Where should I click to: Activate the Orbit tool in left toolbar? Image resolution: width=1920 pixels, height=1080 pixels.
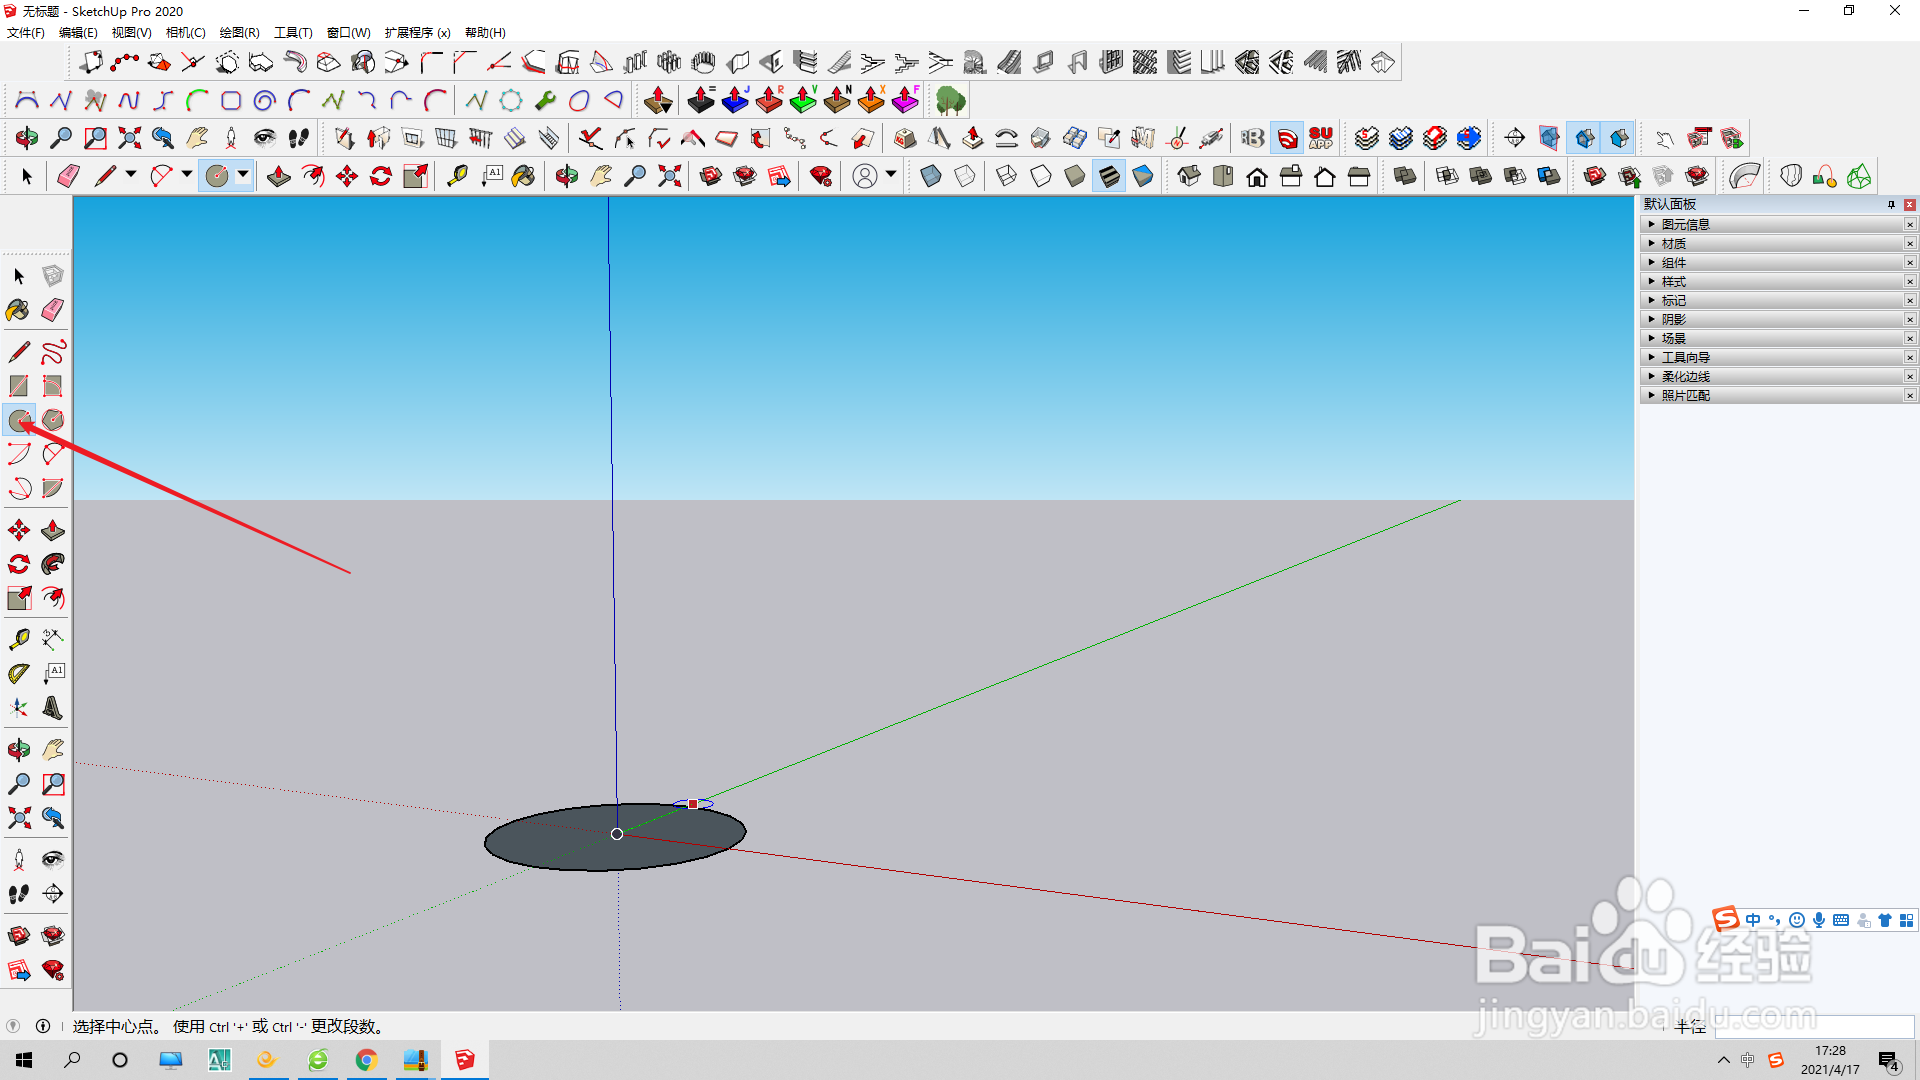click(x=18, y=750)
